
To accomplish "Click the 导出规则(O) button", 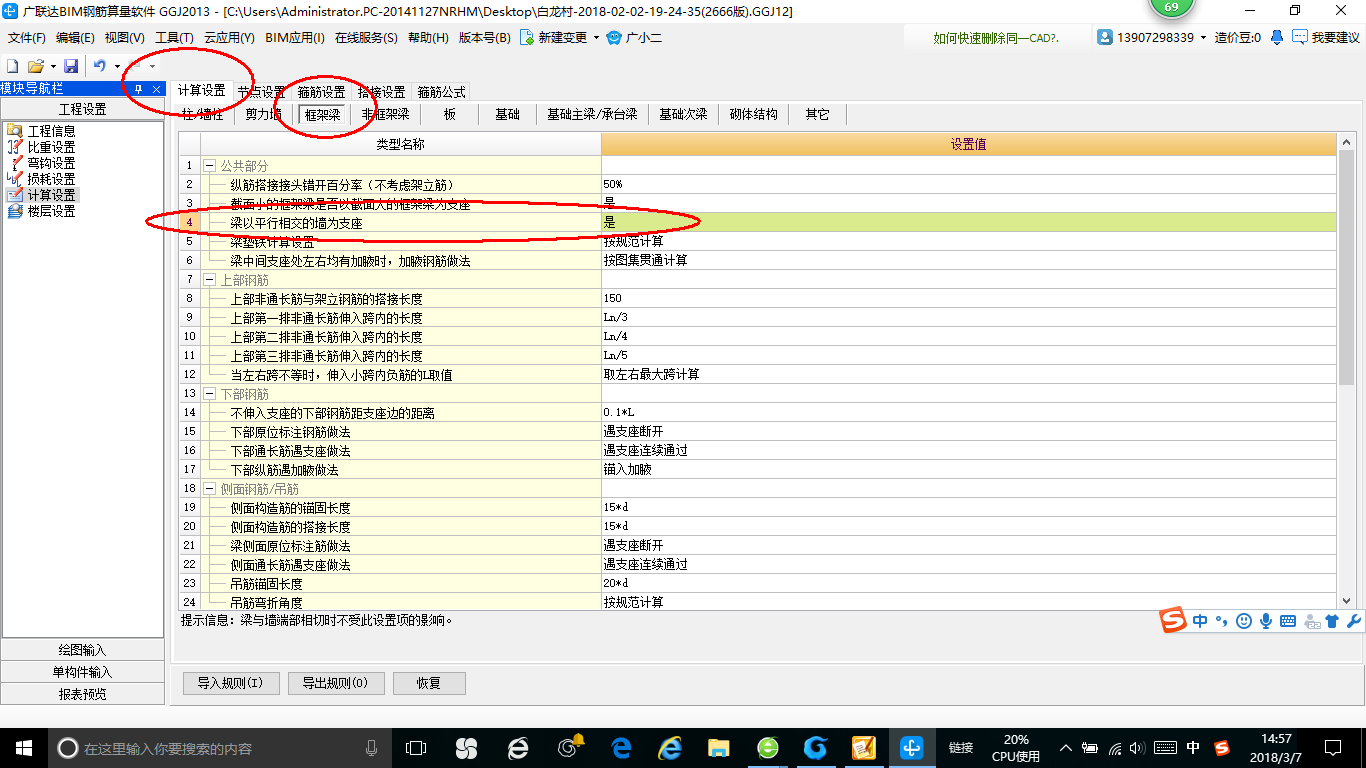I will 335,683.
